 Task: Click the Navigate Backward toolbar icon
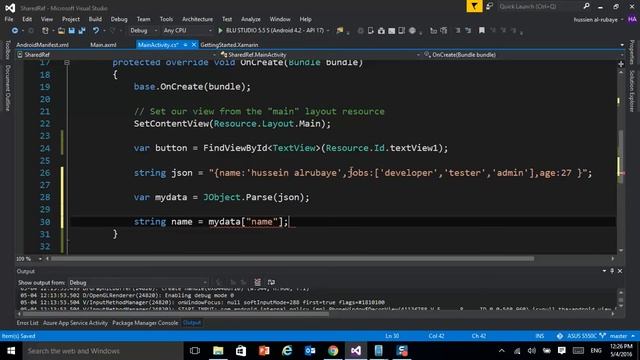[15, 31]
